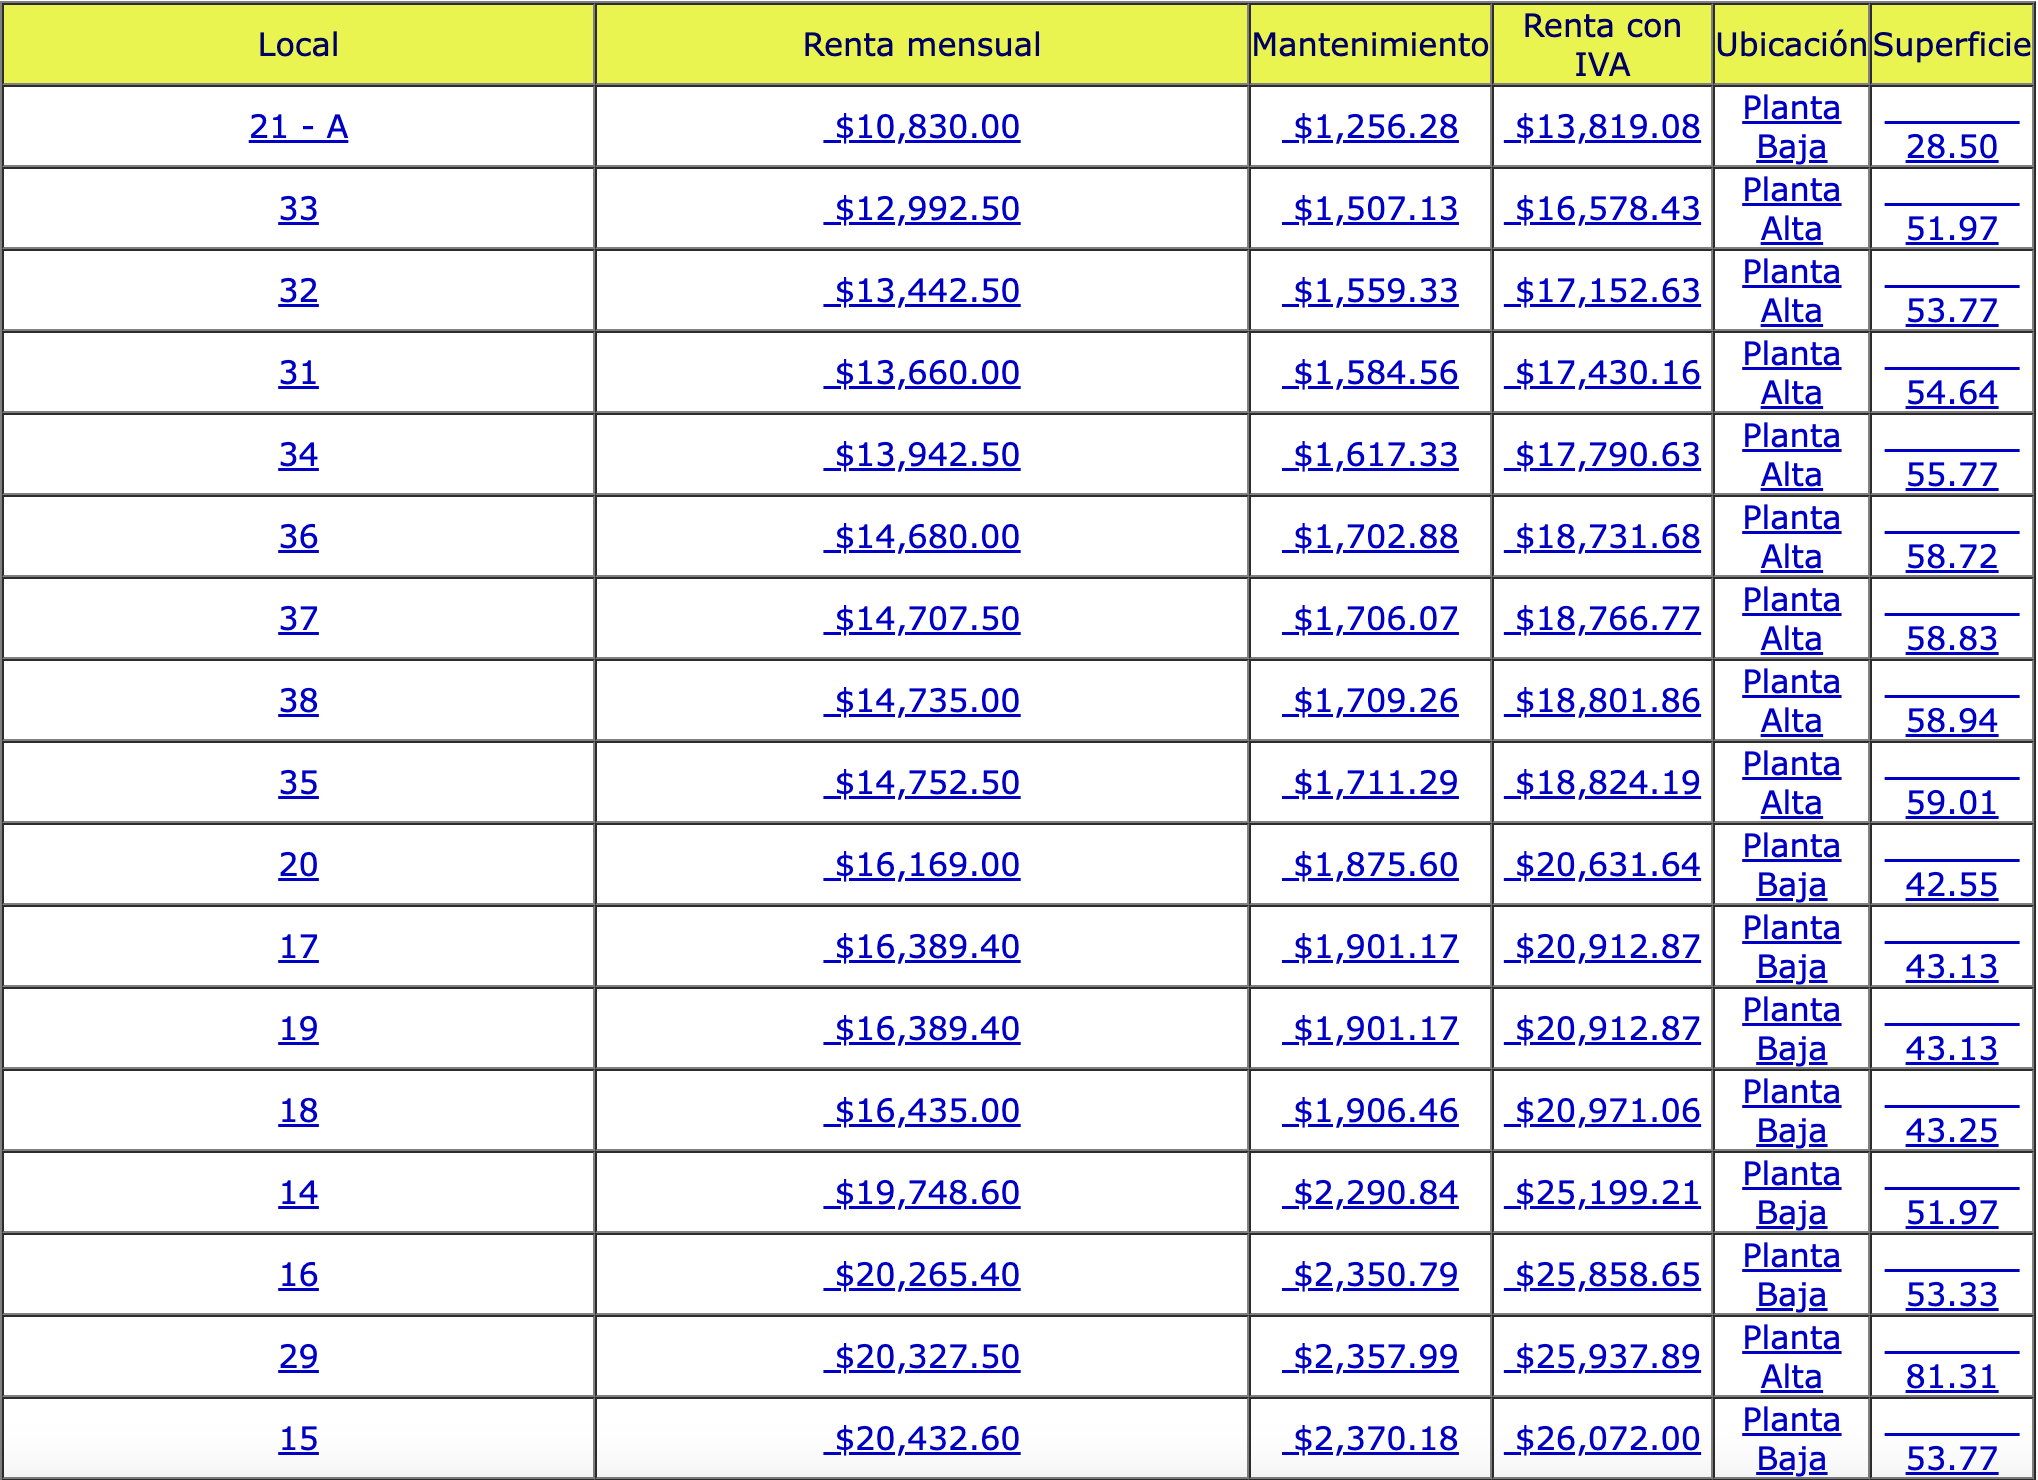Open local 19 link
Viewport: 2038px width, 1480px height.
[x=298, y=1029]
